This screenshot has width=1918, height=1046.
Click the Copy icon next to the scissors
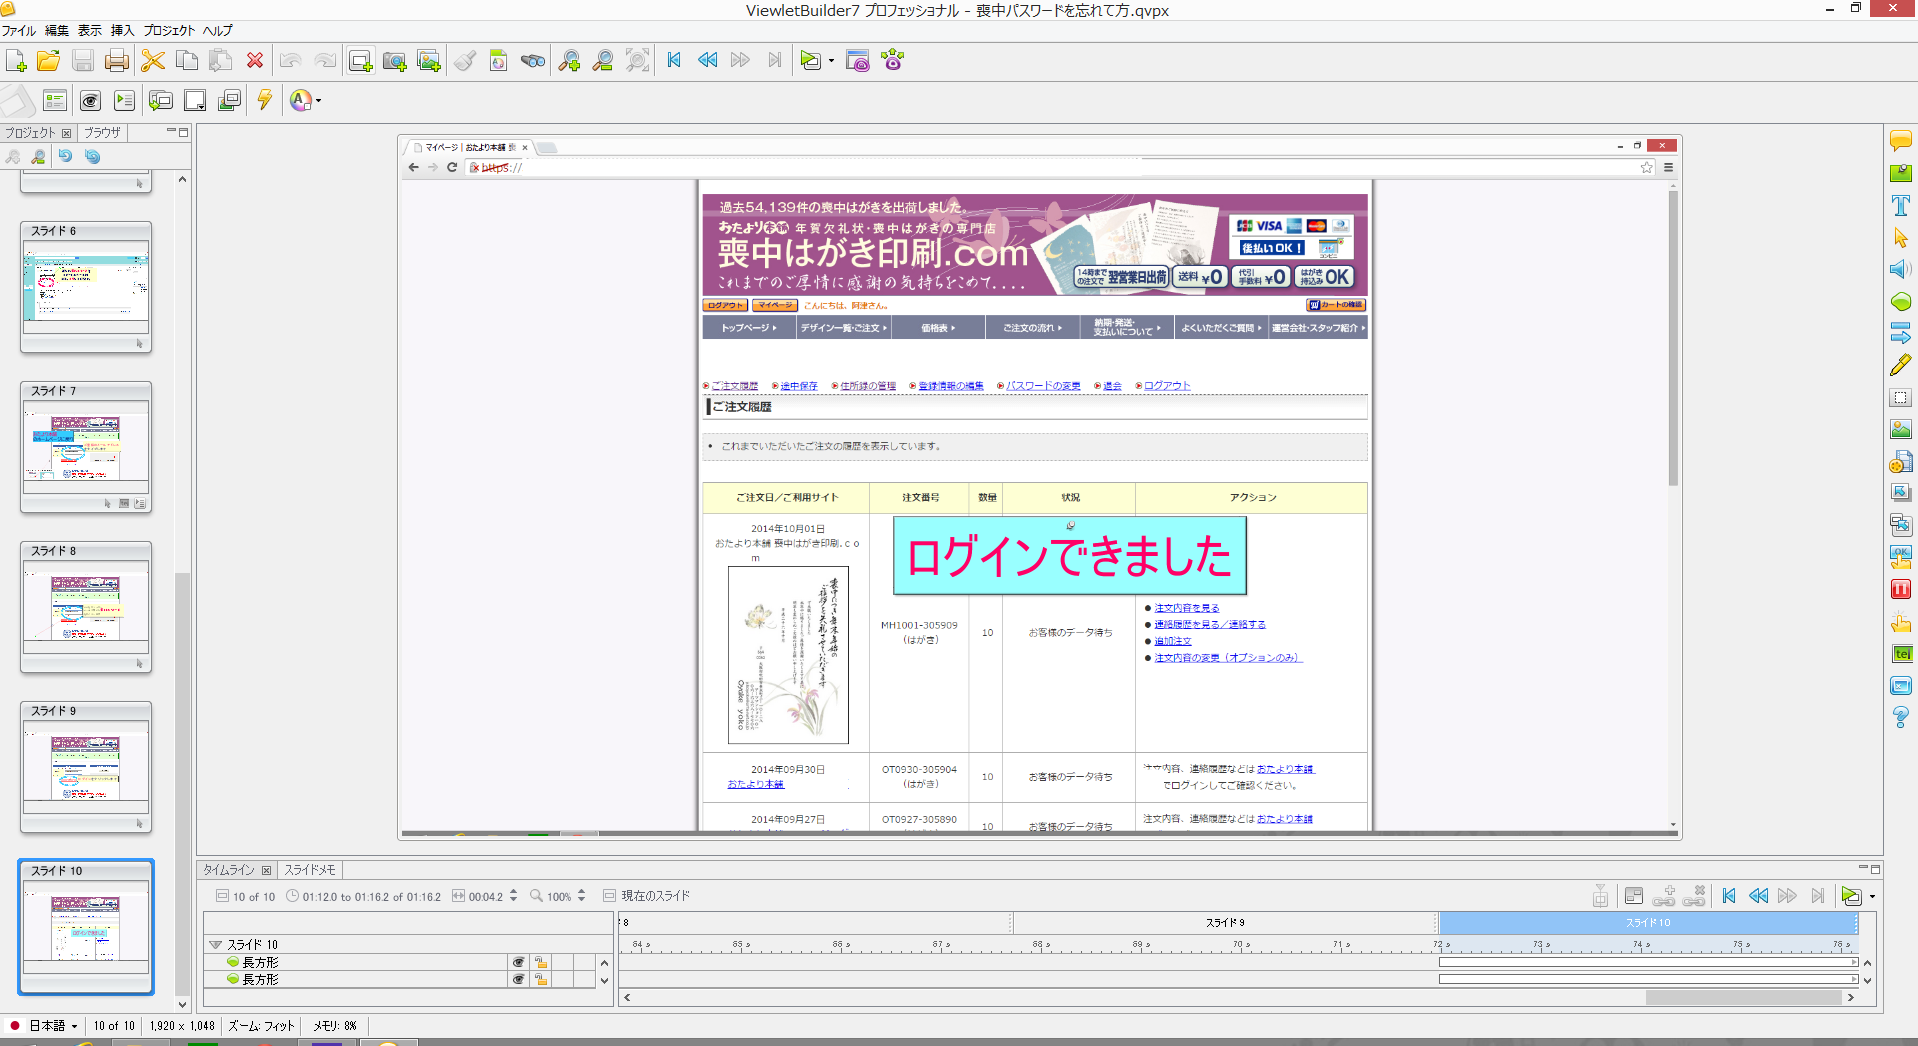(x=187, y=61)
